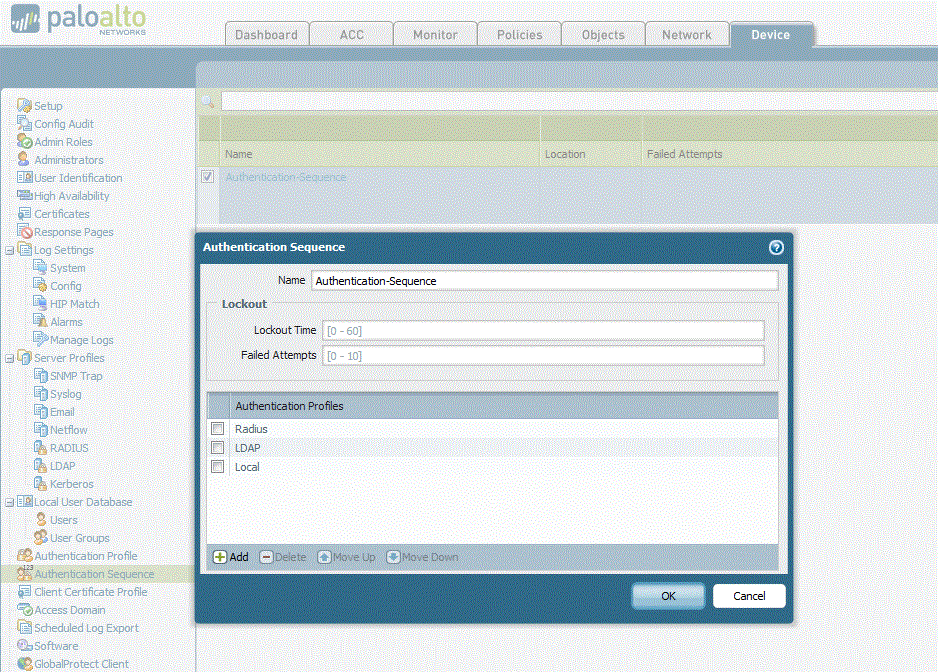Select the RADIUS server profile item
The image size is (938, 672).
69,448
